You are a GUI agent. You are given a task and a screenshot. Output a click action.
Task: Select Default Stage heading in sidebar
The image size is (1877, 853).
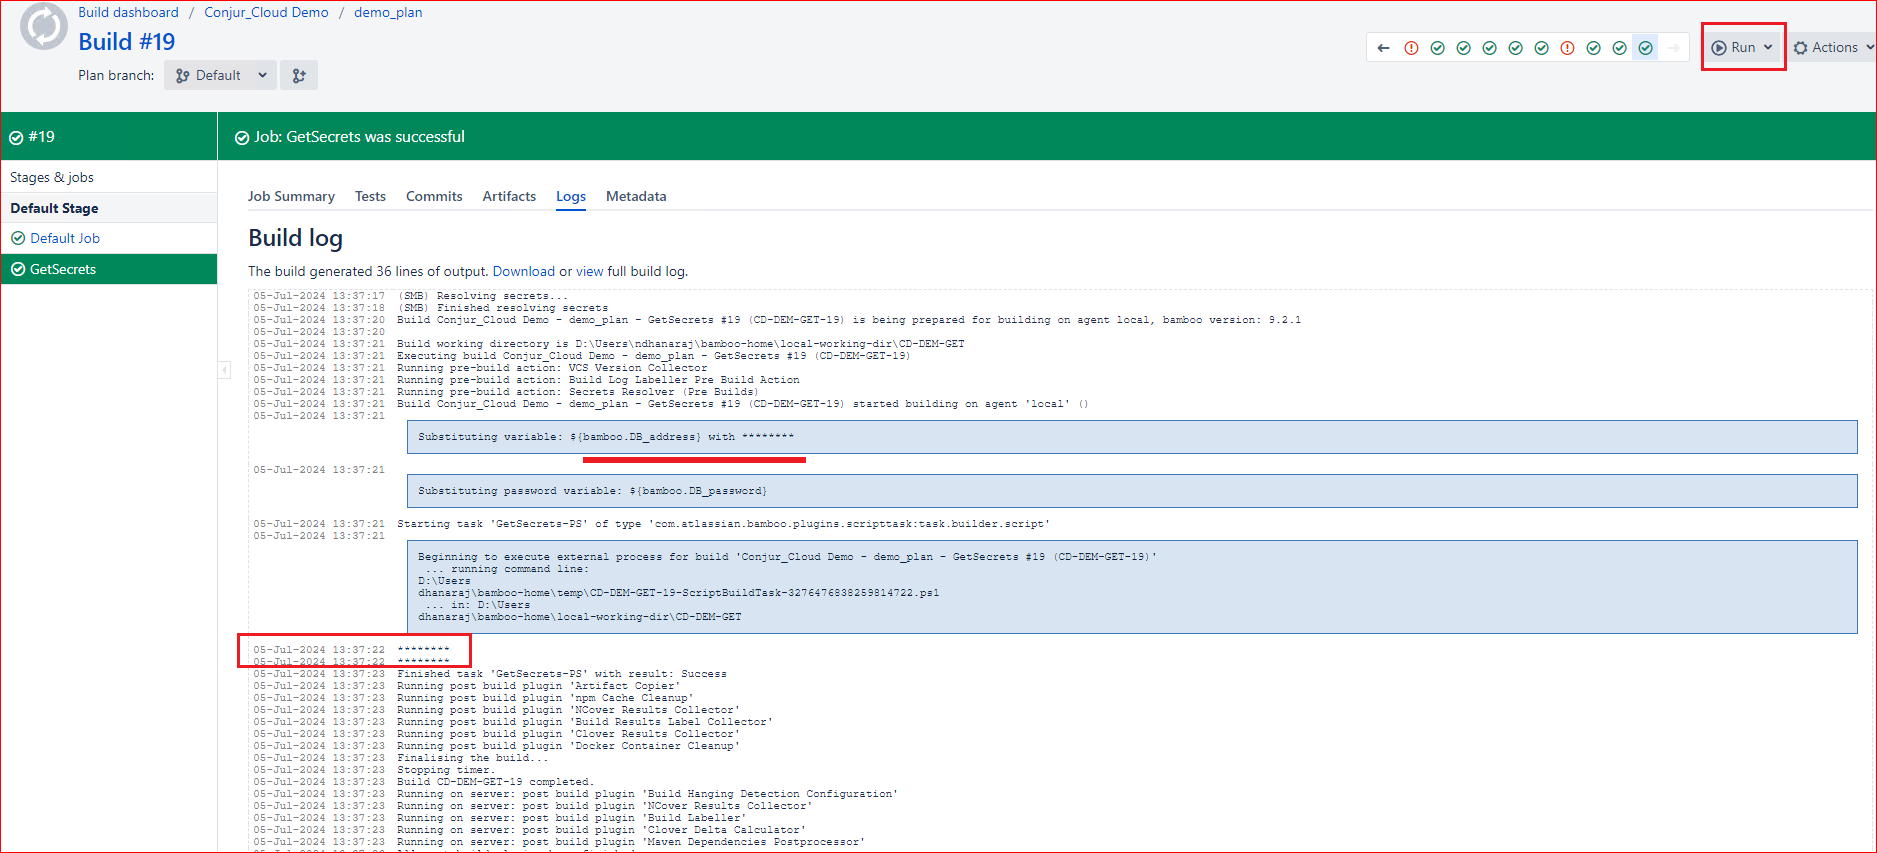pos(54,208)
